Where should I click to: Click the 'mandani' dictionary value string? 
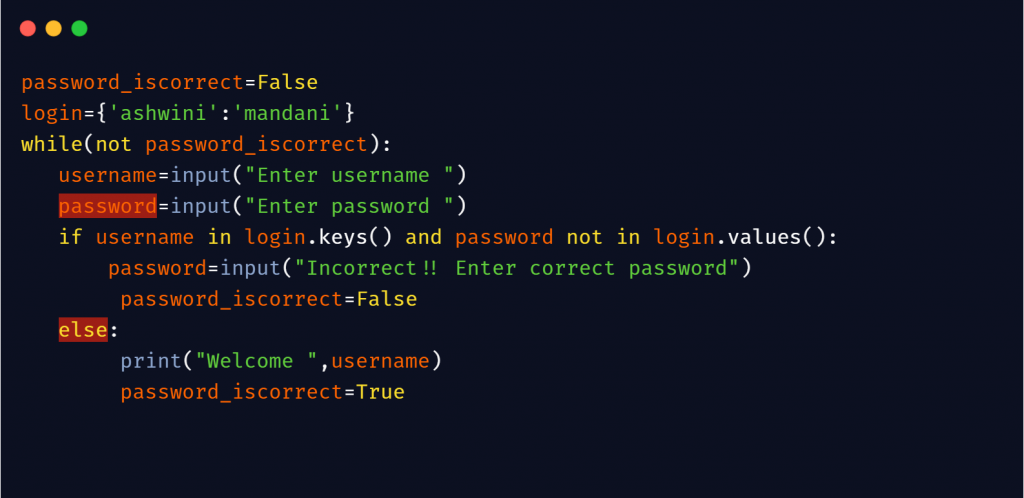point(288,113)
